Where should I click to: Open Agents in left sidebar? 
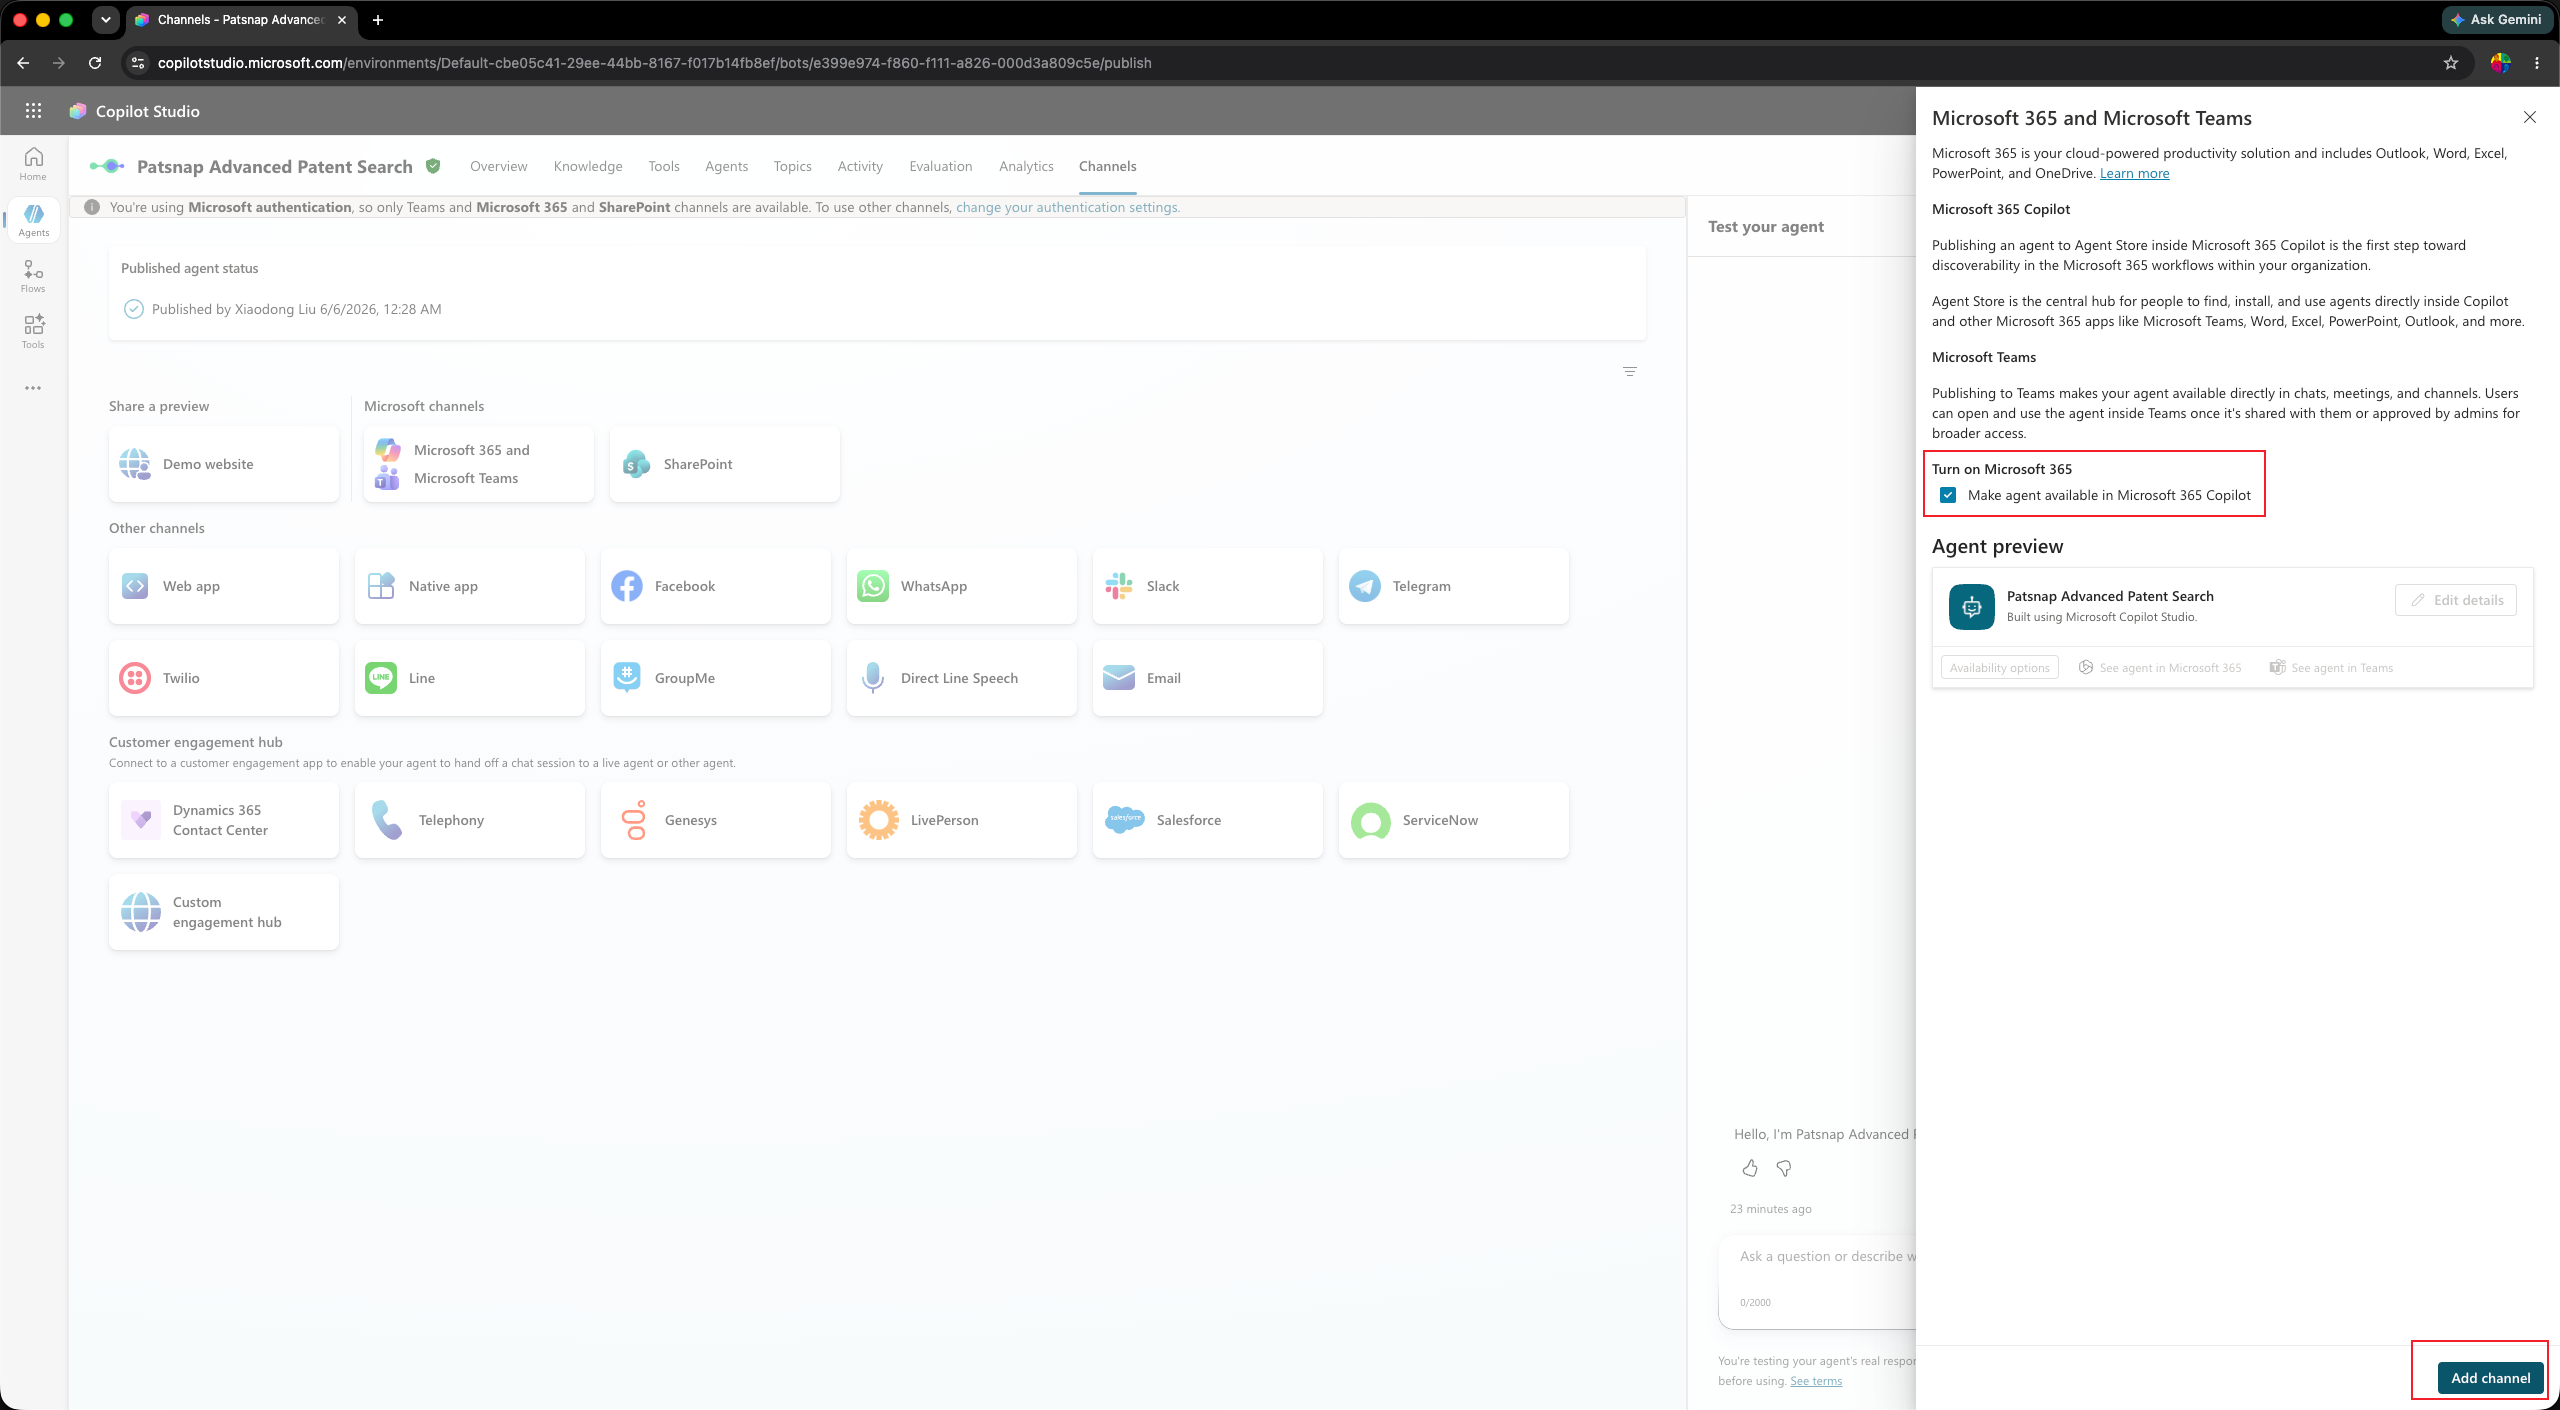point(33,220)
